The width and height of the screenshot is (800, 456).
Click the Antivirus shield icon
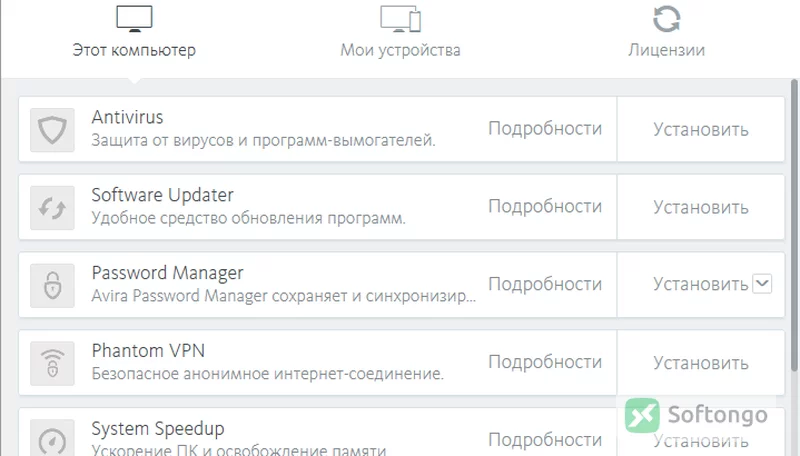pyautogui.click(x=53, y=130)
